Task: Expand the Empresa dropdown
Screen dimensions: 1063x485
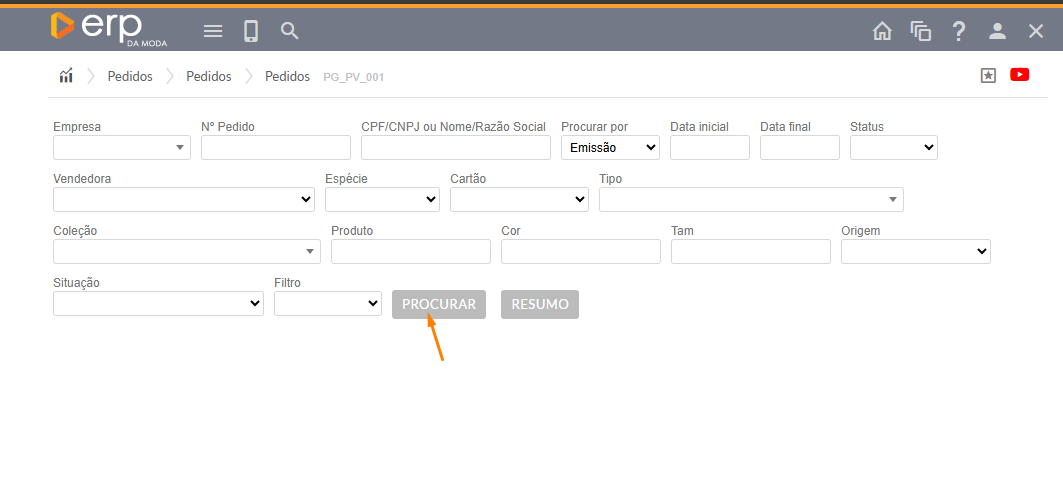Action: [x=121, y=148]
